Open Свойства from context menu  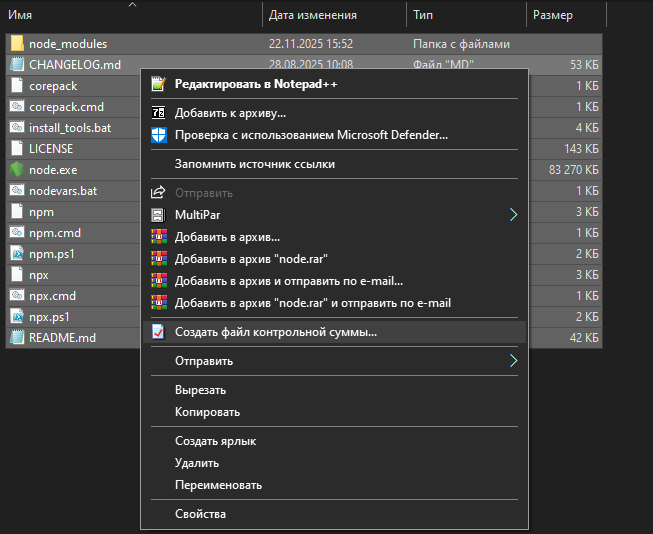pyautogui.click(x=334, y=514)
